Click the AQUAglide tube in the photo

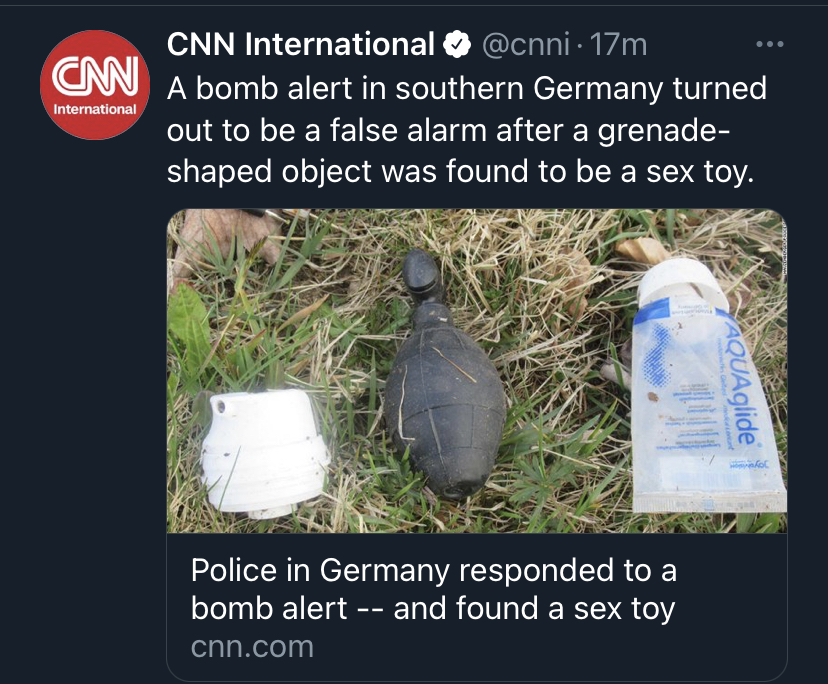[707, 390]
